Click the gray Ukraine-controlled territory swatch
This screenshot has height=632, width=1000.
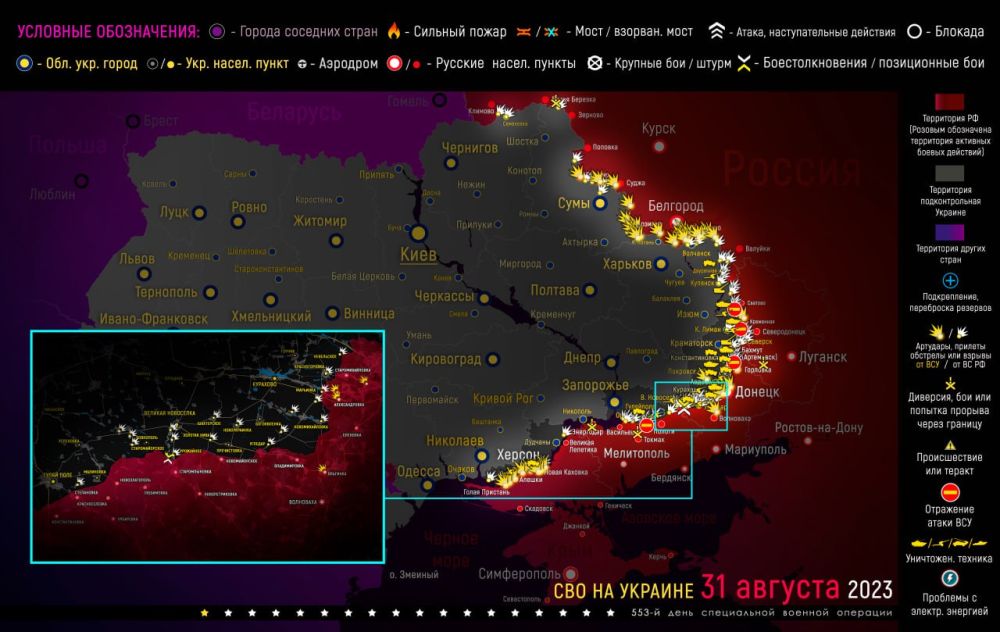[950, 173]
